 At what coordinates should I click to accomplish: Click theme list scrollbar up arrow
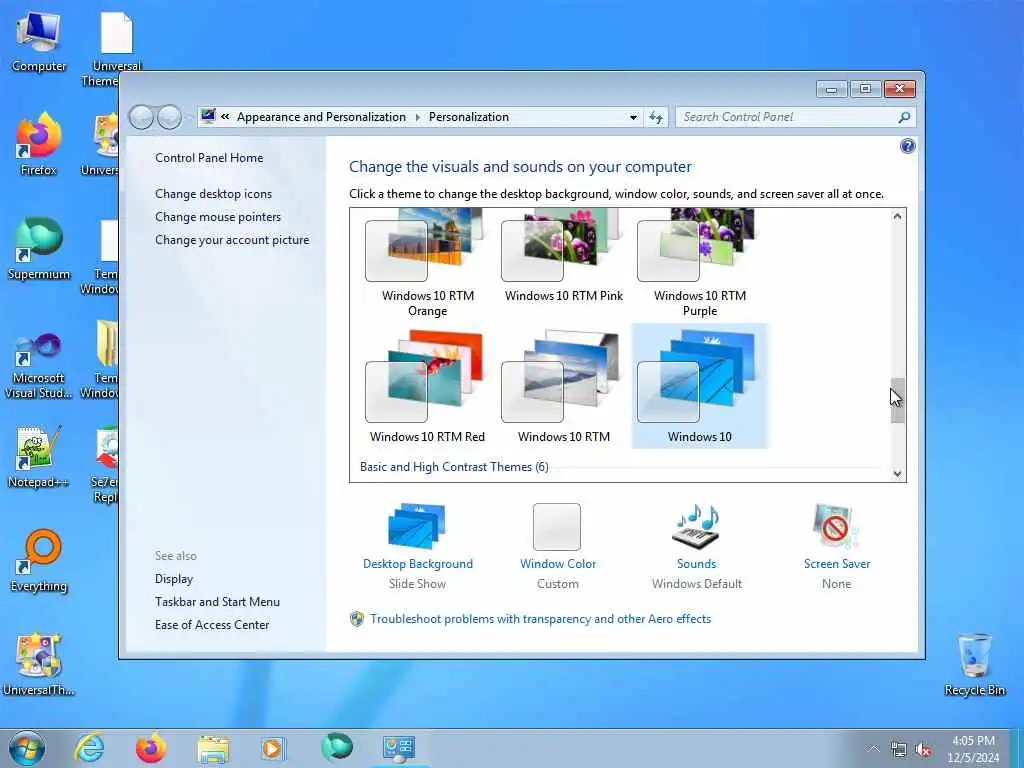pos(897,216)
